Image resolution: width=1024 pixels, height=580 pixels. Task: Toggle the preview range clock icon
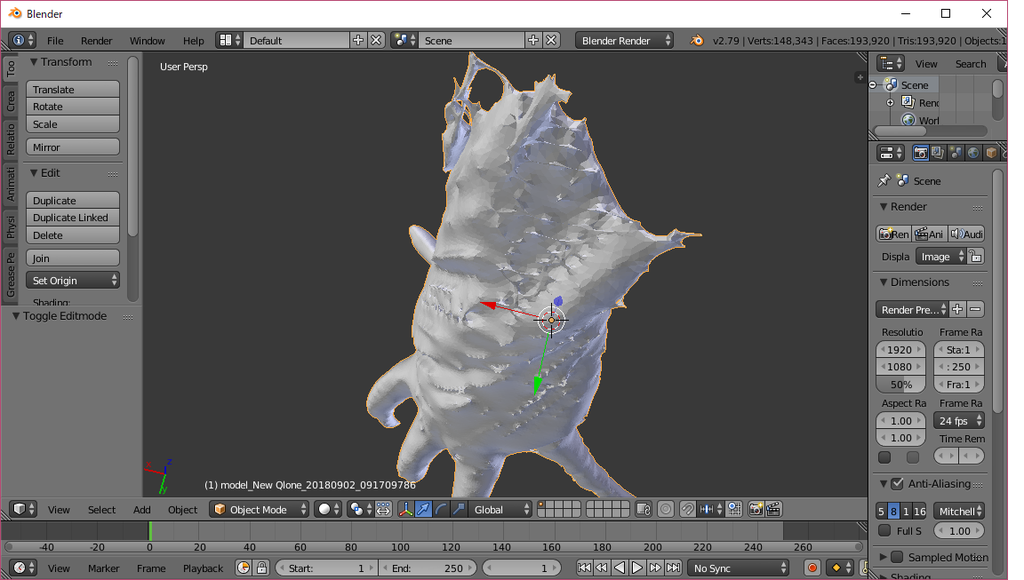(x=243, y=568)
